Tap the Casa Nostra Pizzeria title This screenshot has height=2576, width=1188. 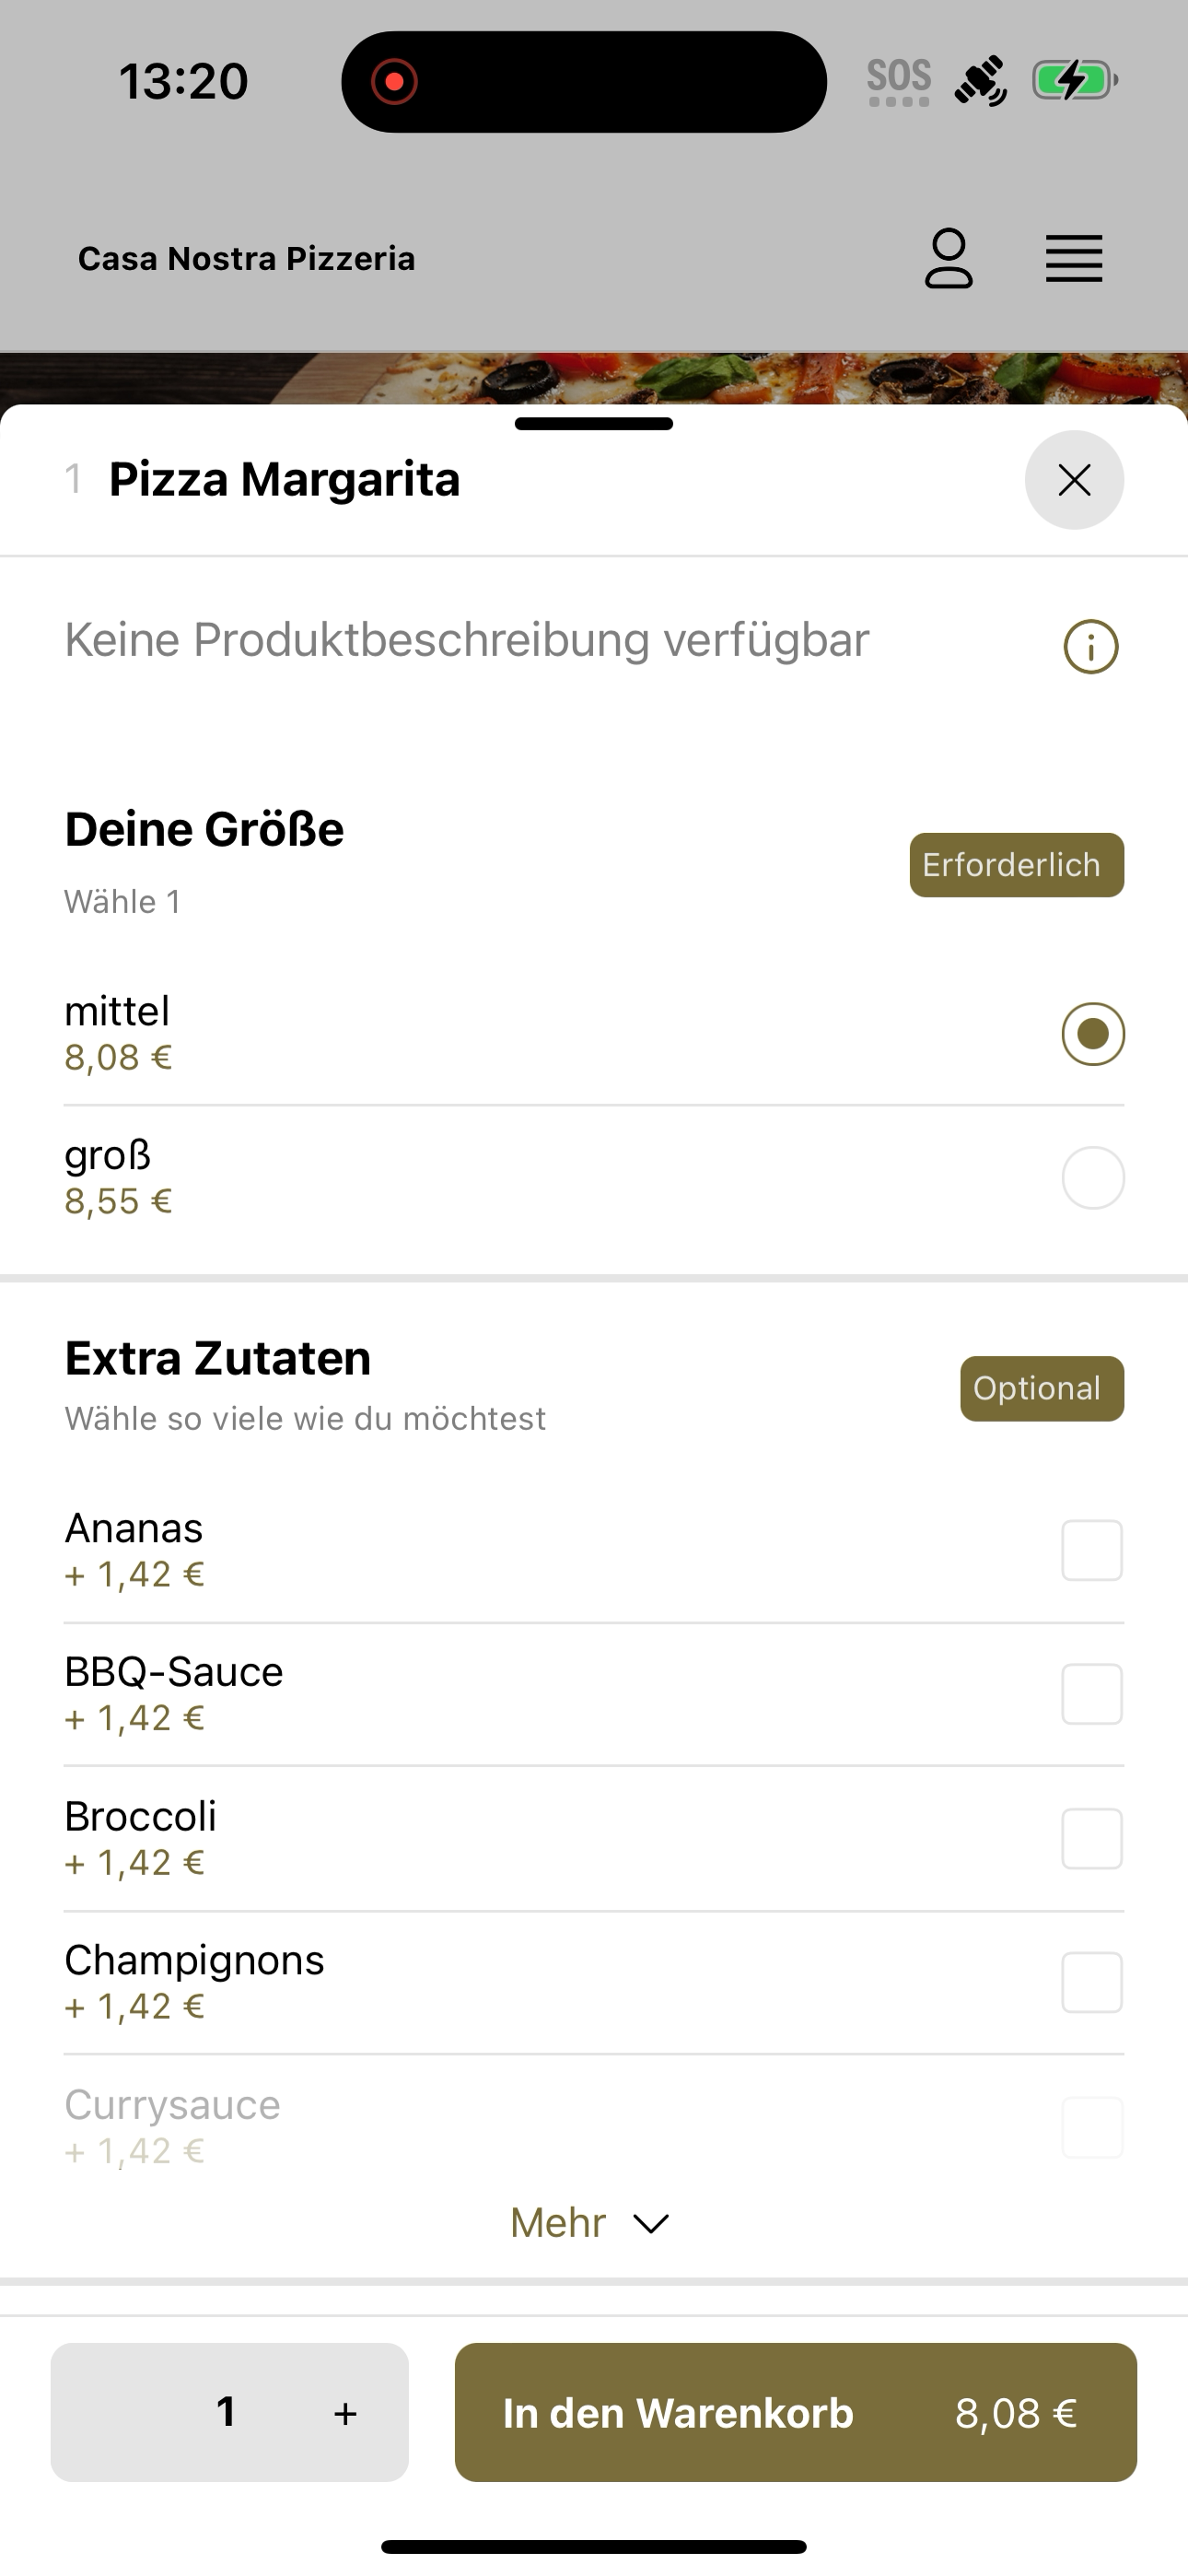(246, 259)
